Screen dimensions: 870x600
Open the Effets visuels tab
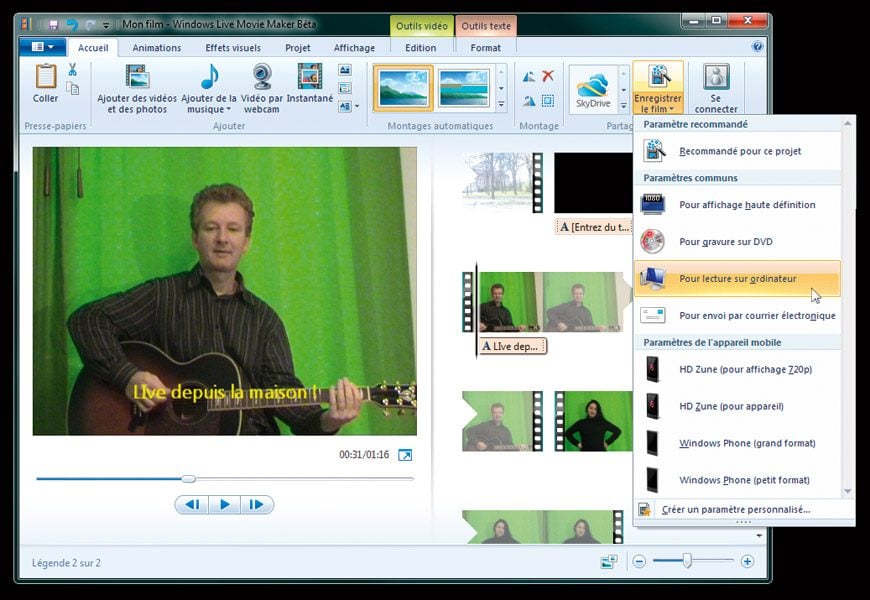tap(233, 48)
